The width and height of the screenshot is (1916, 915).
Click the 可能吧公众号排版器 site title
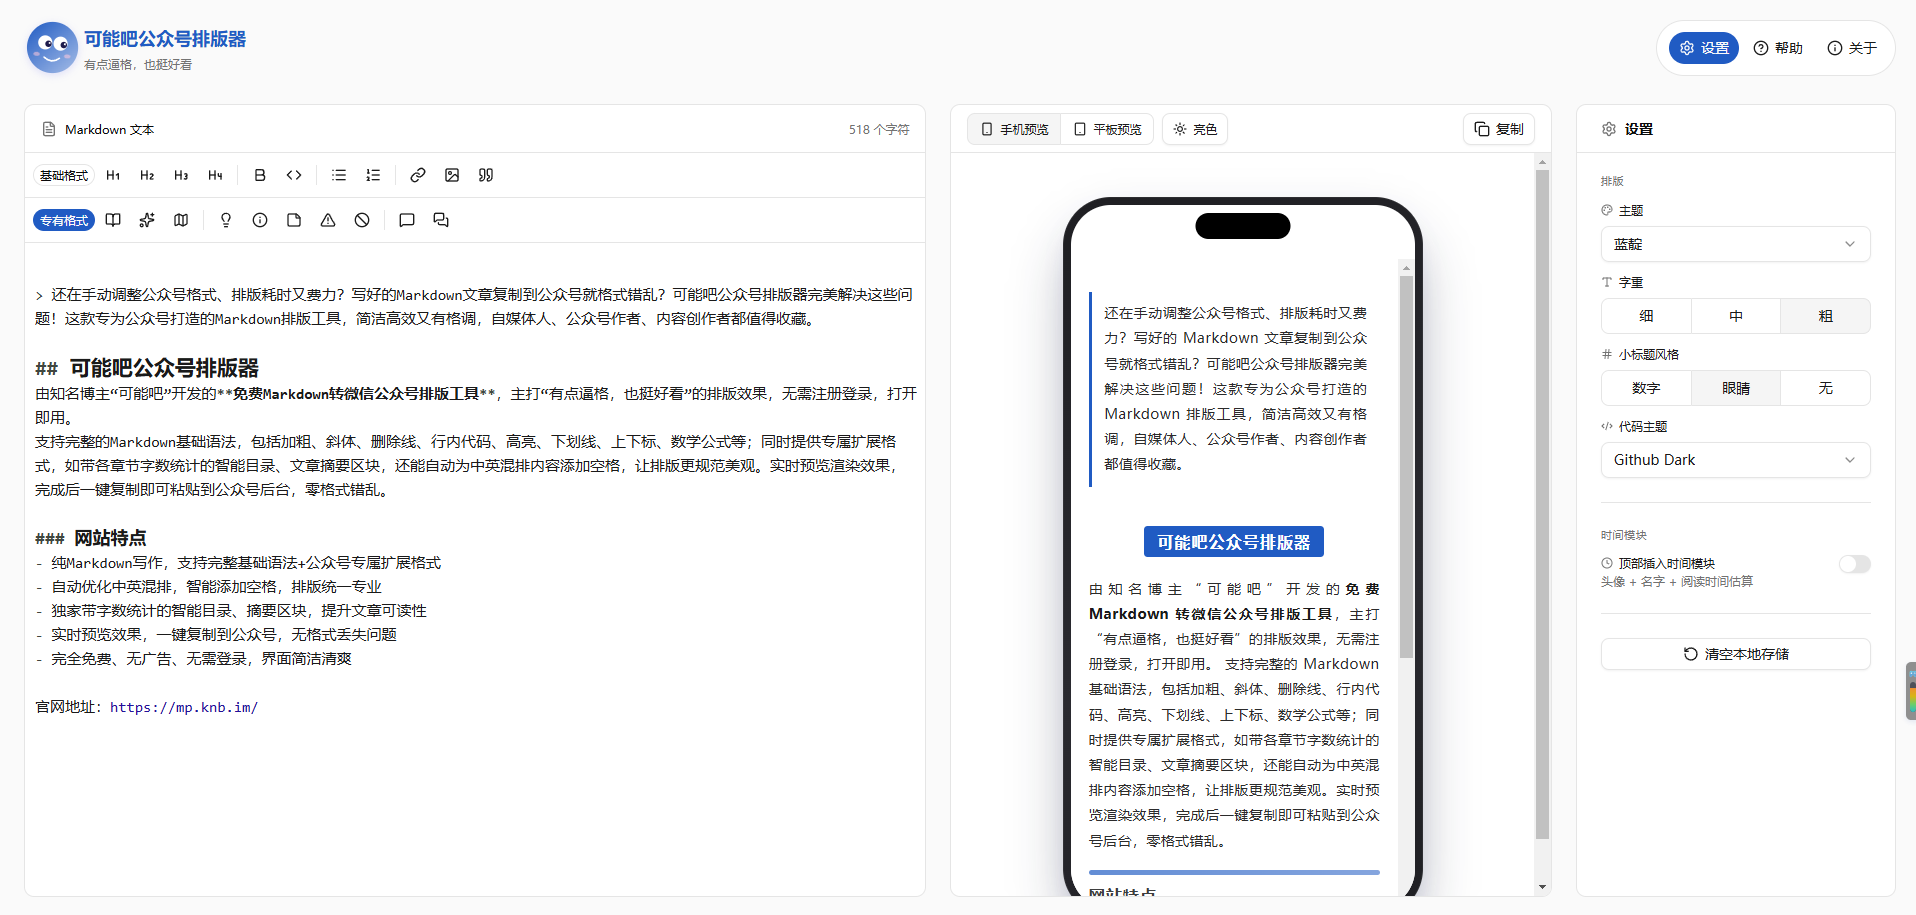(x=165, y=39)
